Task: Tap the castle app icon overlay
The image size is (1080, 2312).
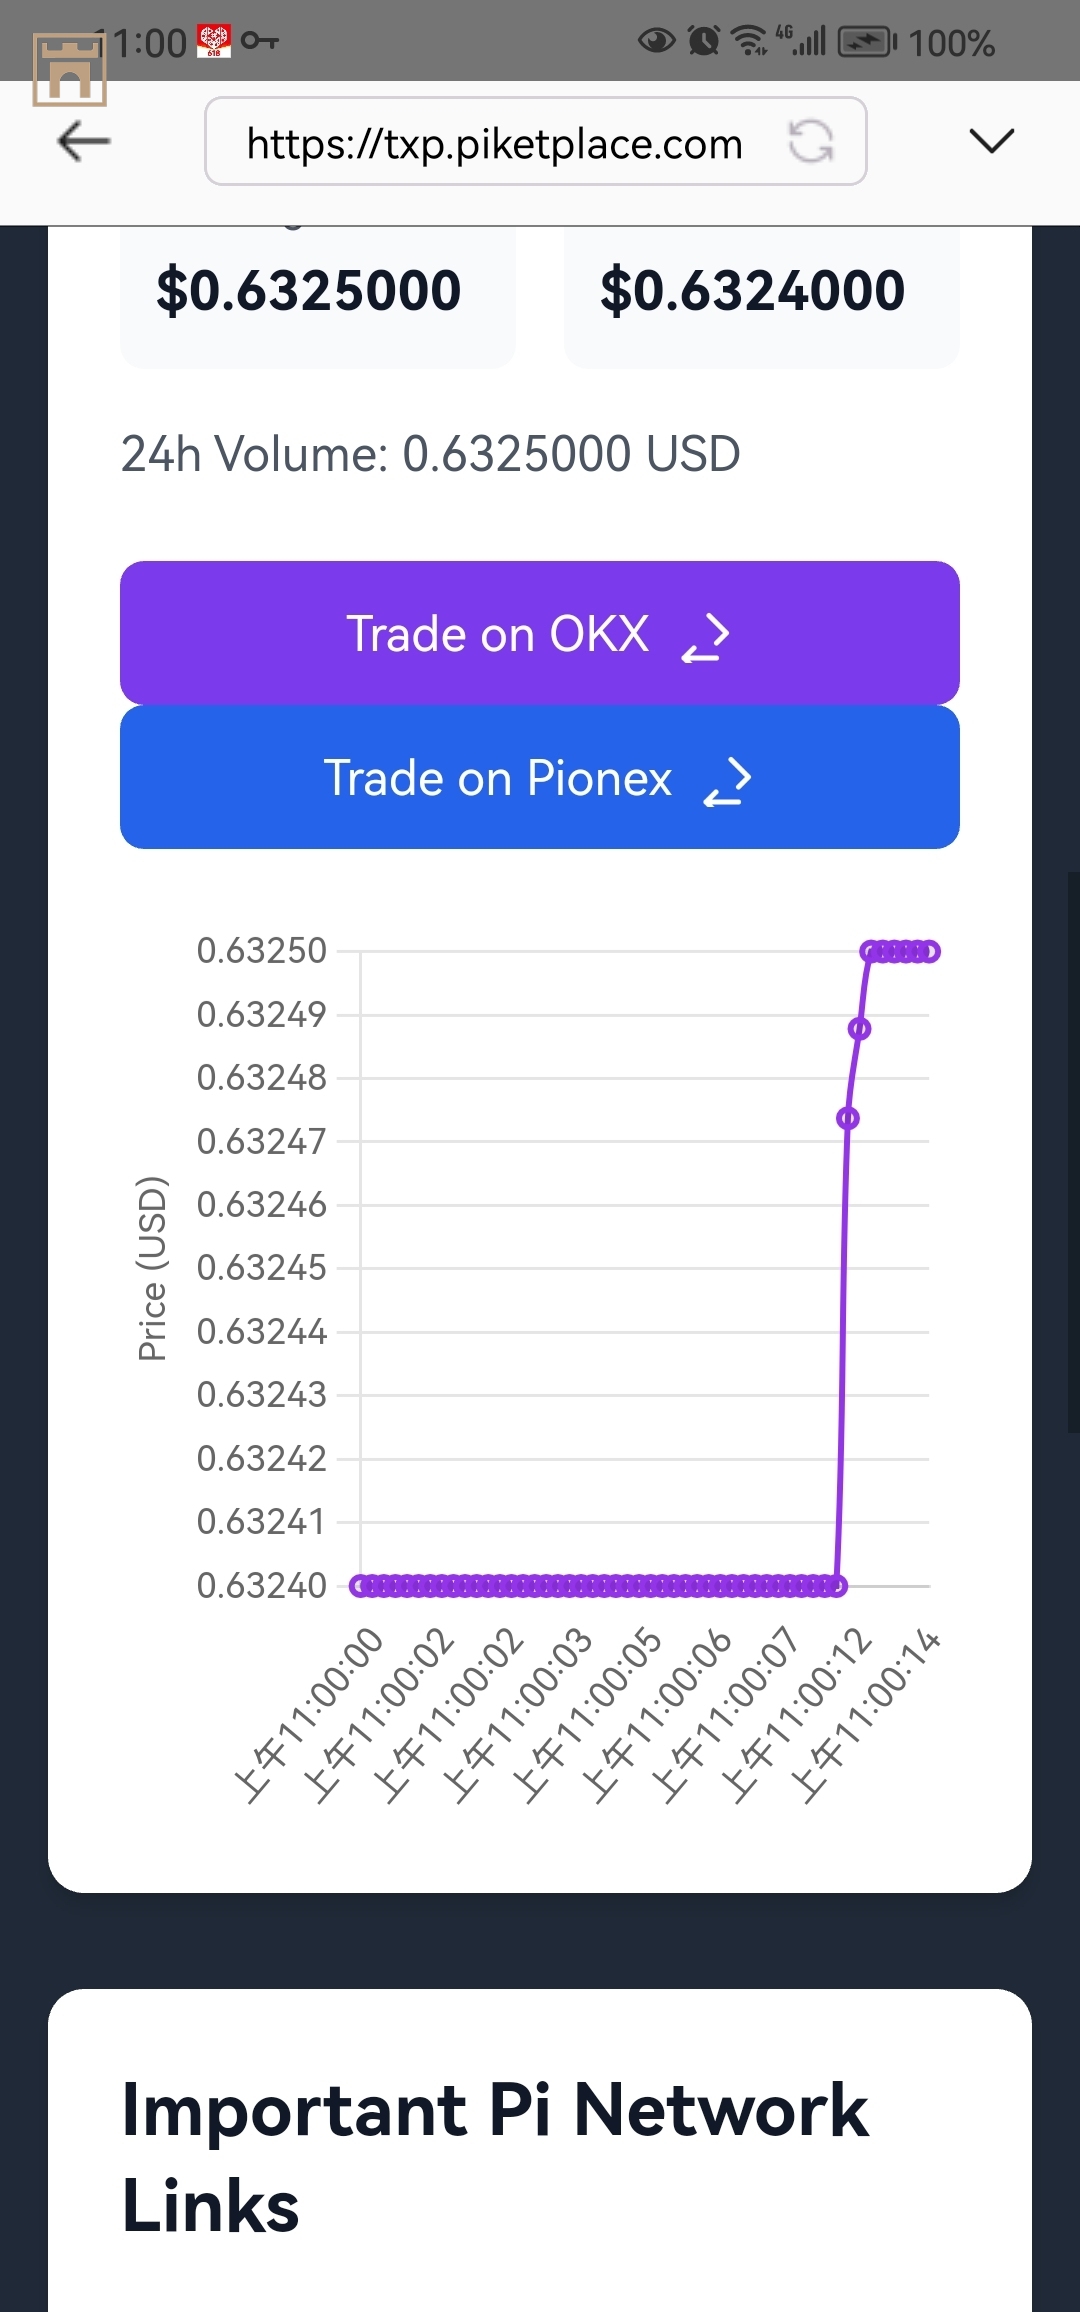Action: [x=69, y=69]
